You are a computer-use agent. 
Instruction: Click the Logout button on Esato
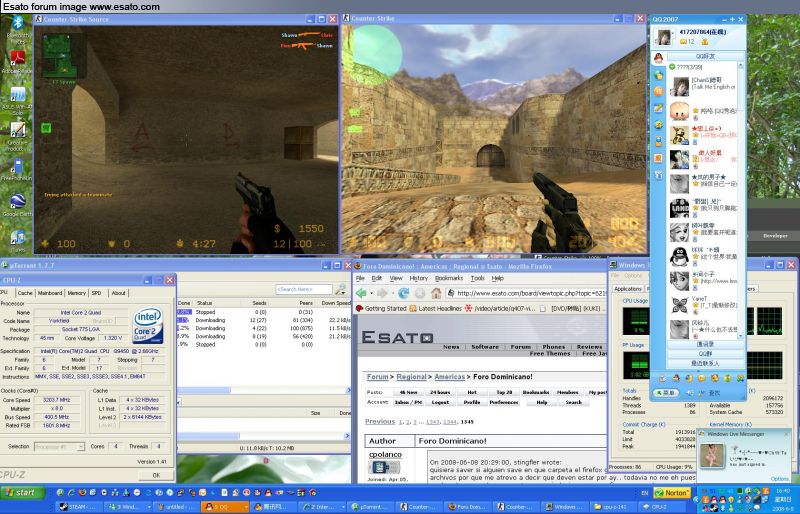point(440,402)
